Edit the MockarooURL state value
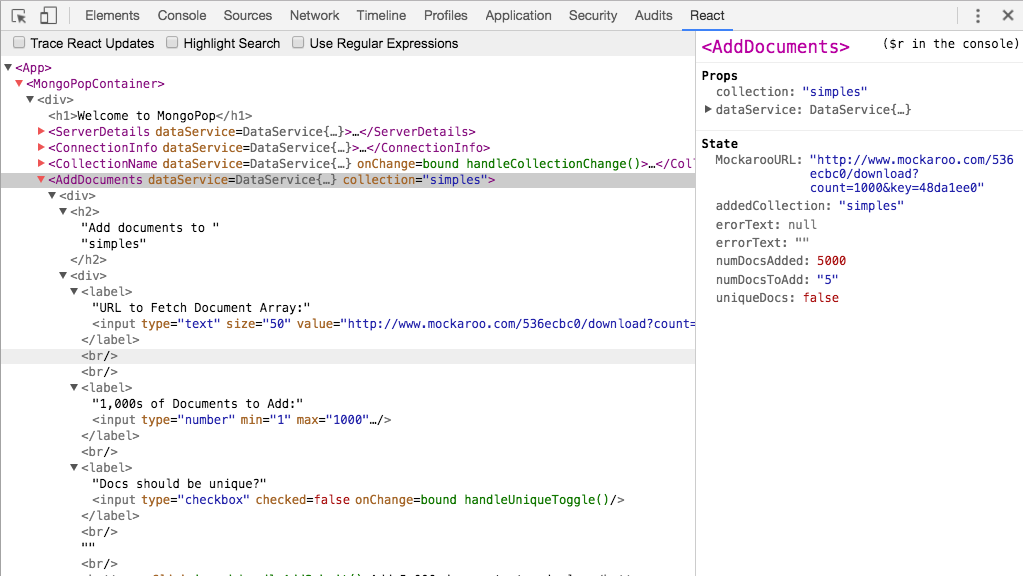 tap(911, 174)
